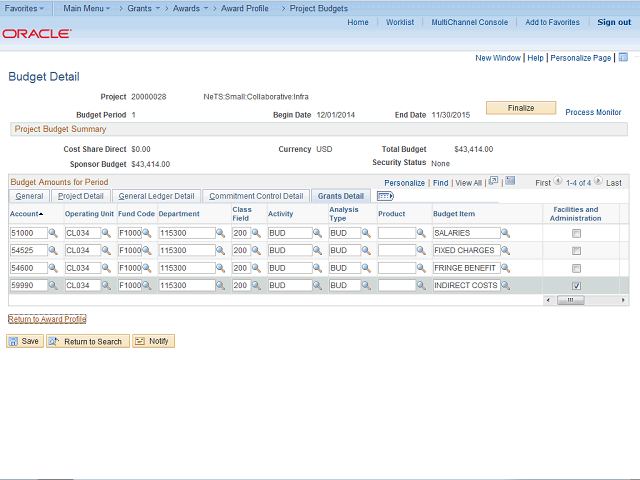This screenshot has width=640, height=480.
Task: Follow the Return to Award Profile link
Action: (x=47, y=319)
